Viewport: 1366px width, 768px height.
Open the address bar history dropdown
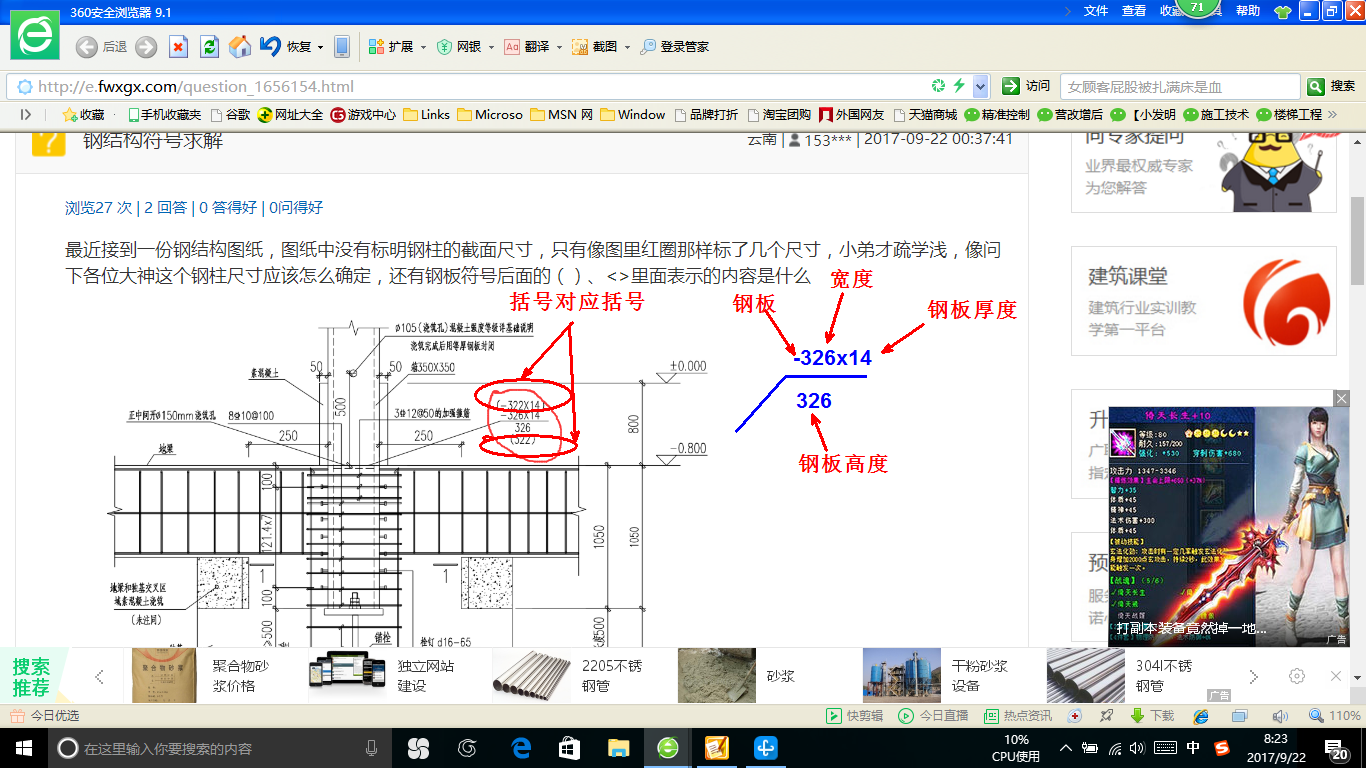point(980,86)
